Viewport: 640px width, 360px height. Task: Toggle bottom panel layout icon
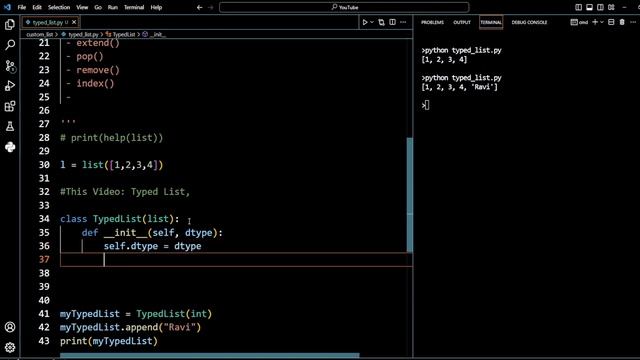(x=589, y=7)
